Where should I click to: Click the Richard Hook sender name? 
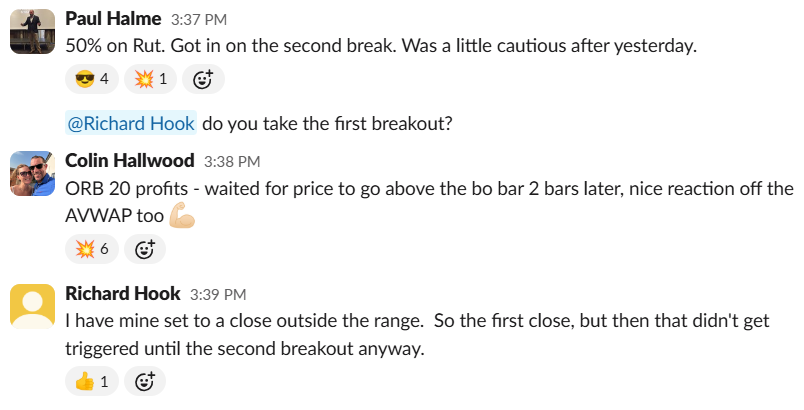pyautogui.click(x=122, y=293)
